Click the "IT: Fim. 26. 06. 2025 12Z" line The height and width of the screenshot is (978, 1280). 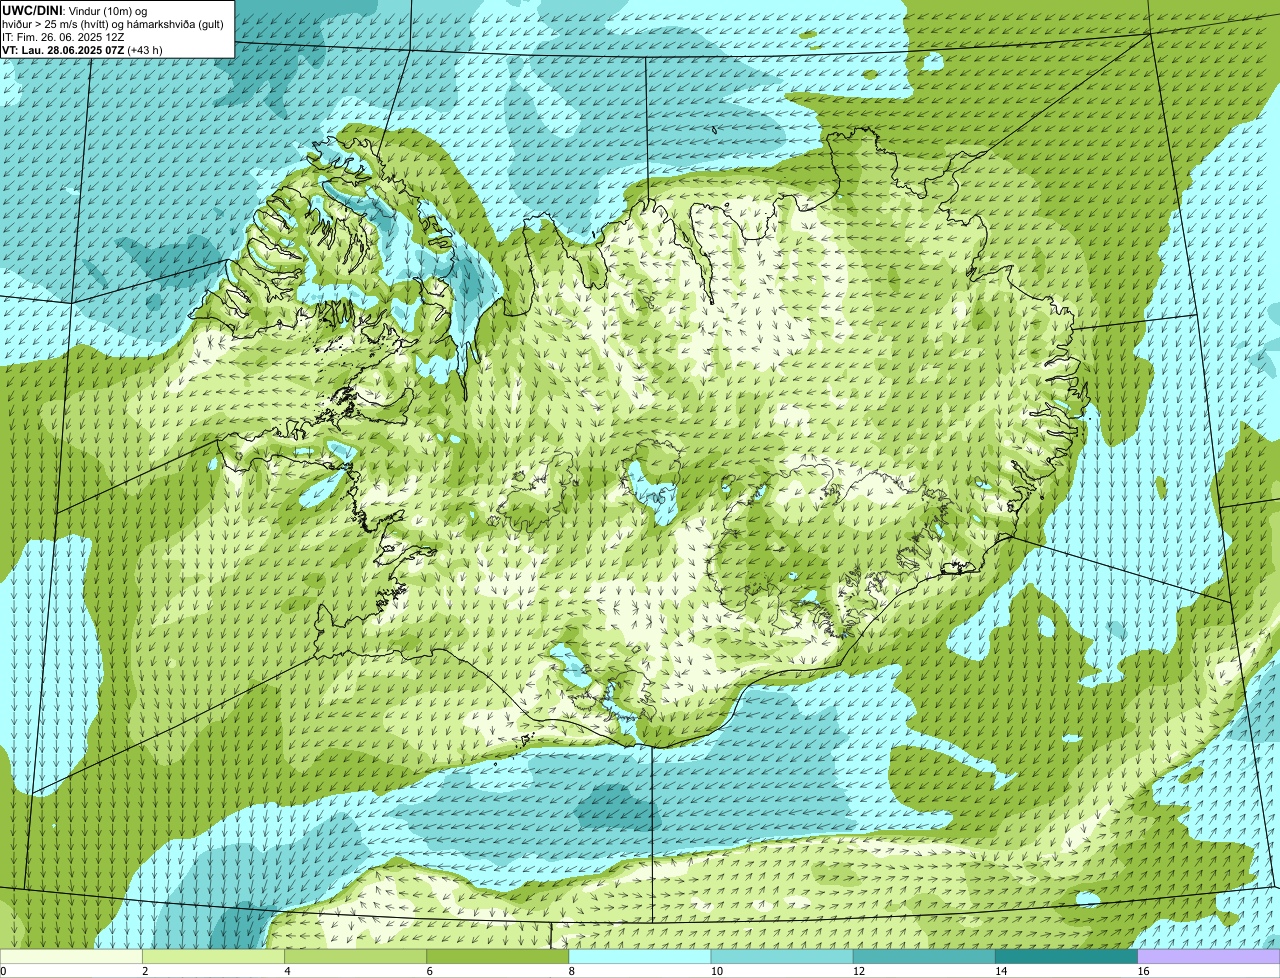coord(63,36)
